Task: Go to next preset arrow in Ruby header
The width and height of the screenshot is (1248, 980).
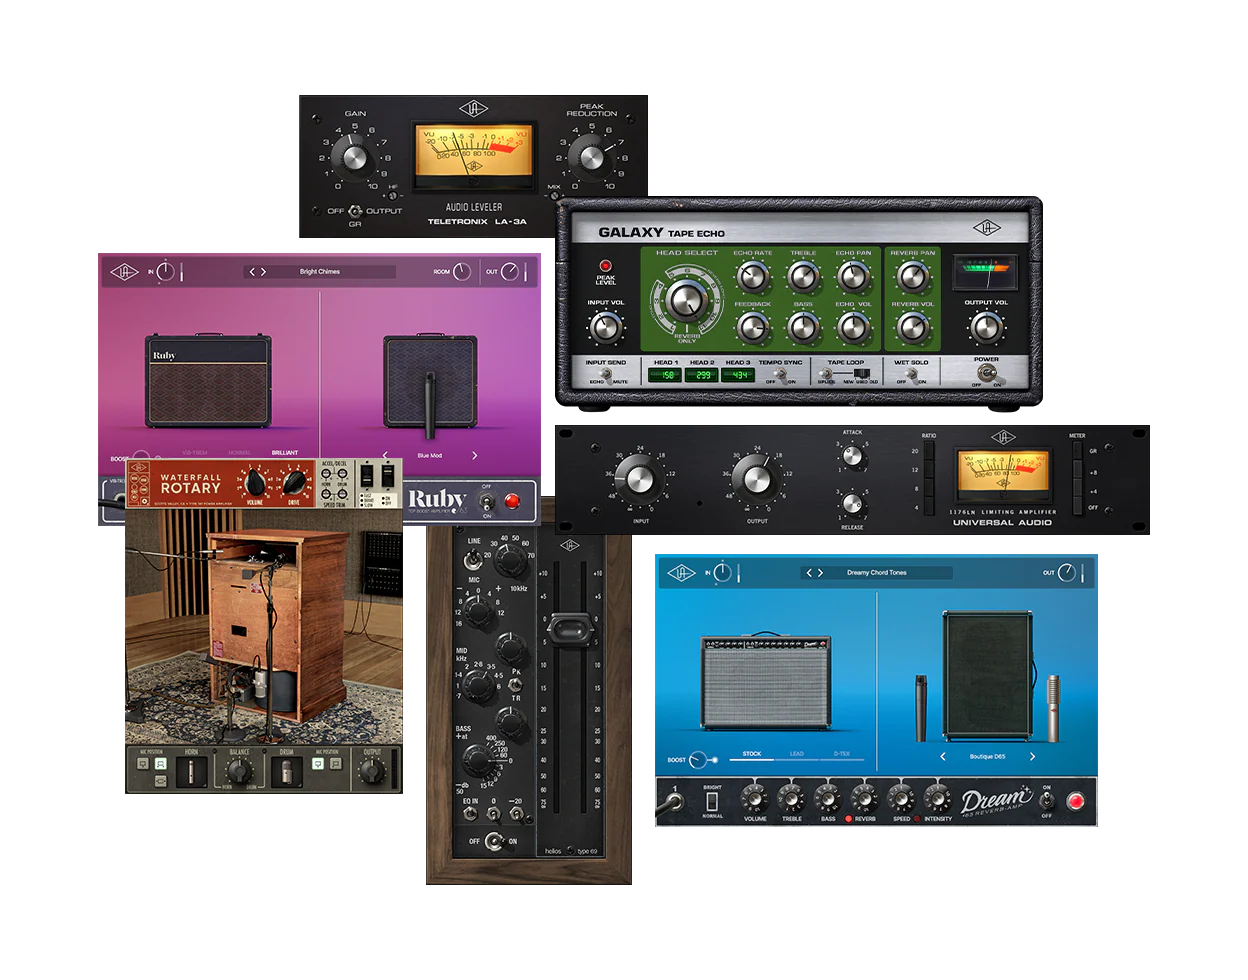Action: click(263, 271)
